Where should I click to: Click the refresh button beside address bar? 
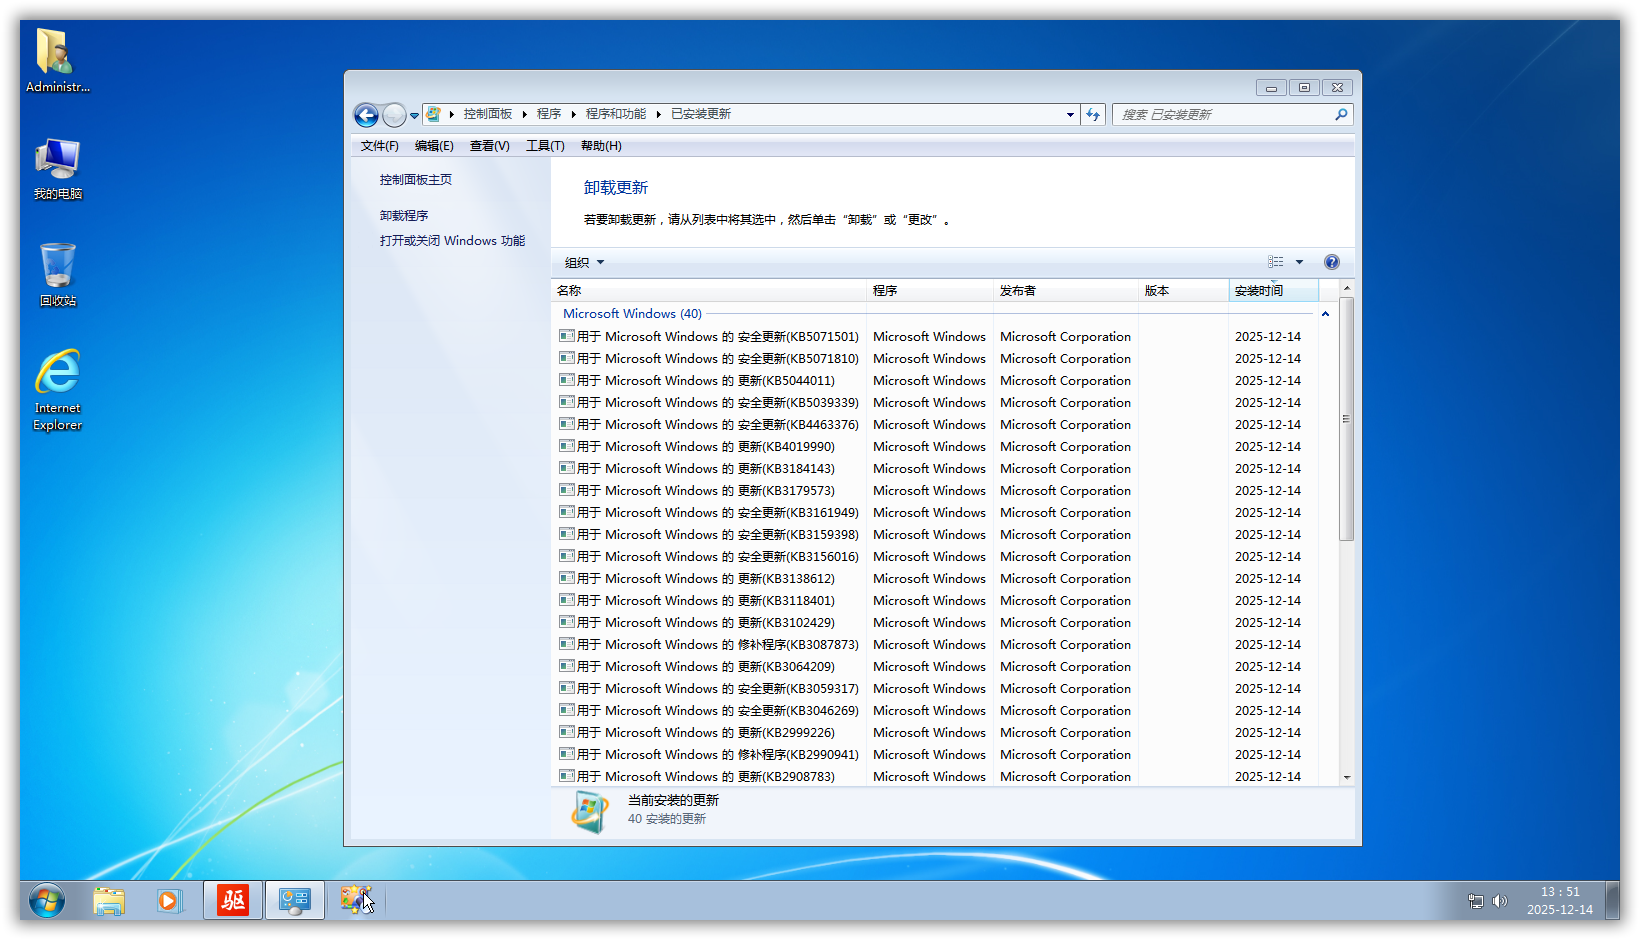[x=1093, y=115]
